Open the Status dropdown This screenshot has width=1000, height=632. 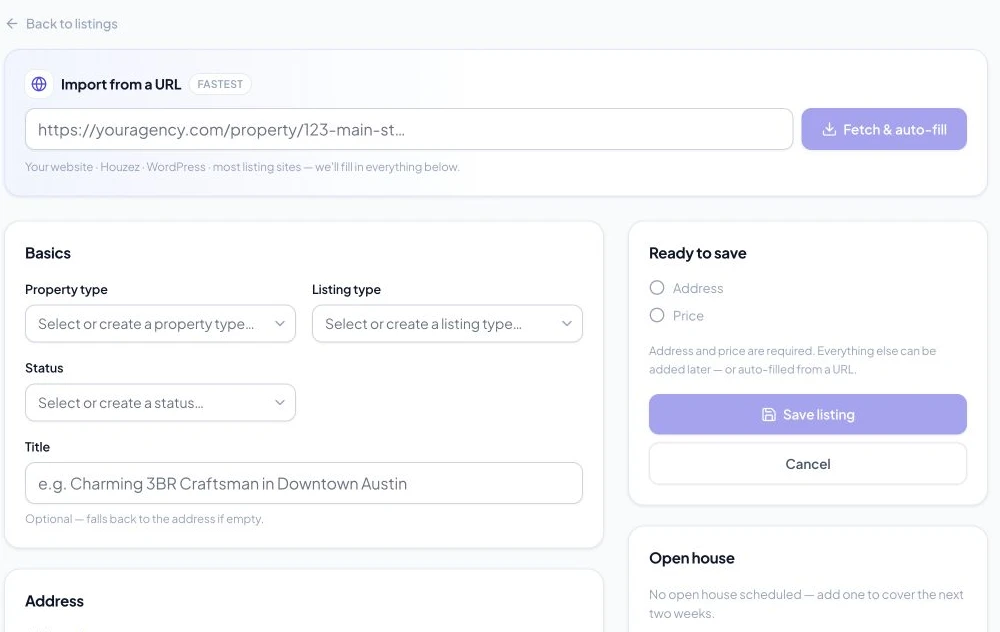pos(160,402)
